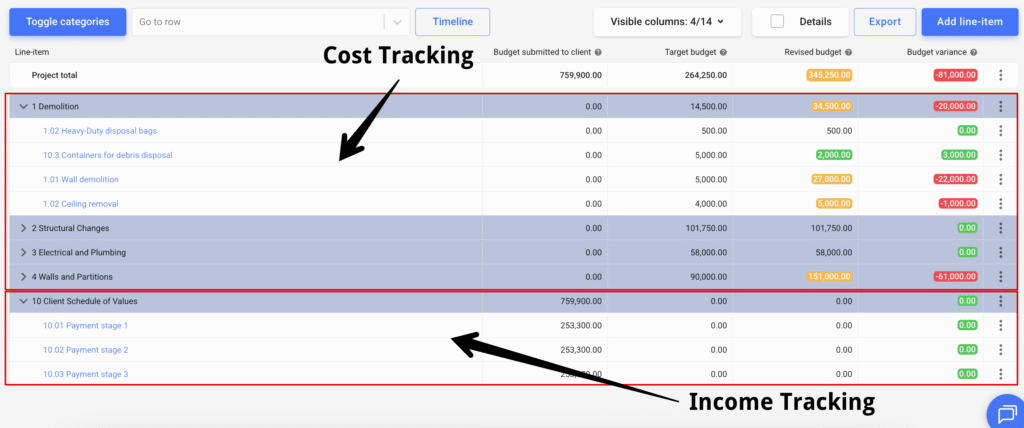Click the Add line-item button
Image resolution: width=1024 pixels, height=428 pixels.
(x=970, y=22)
